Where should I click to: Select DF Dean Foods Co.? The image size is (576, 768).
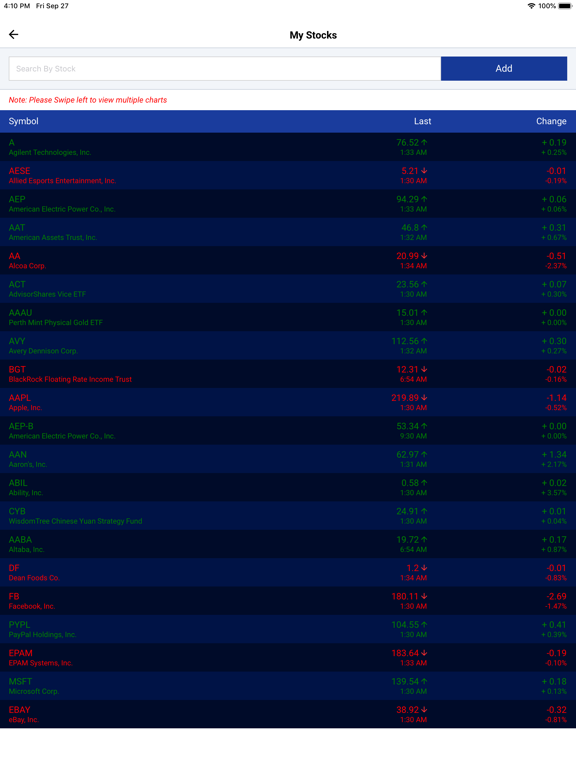tap(288, 573)
